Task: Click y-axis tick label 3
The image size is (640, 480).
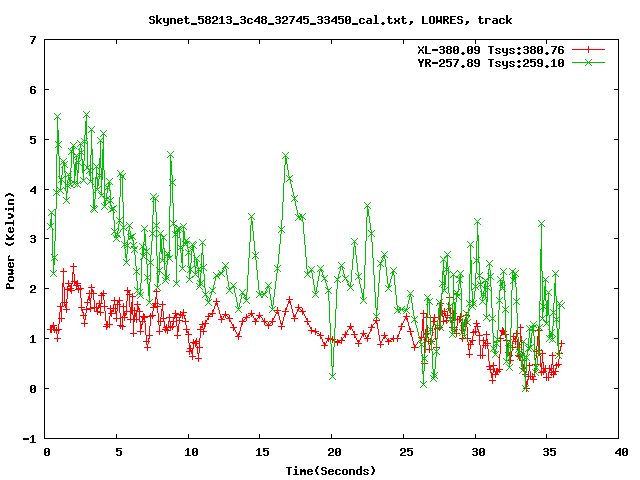Action: point(33,239)
